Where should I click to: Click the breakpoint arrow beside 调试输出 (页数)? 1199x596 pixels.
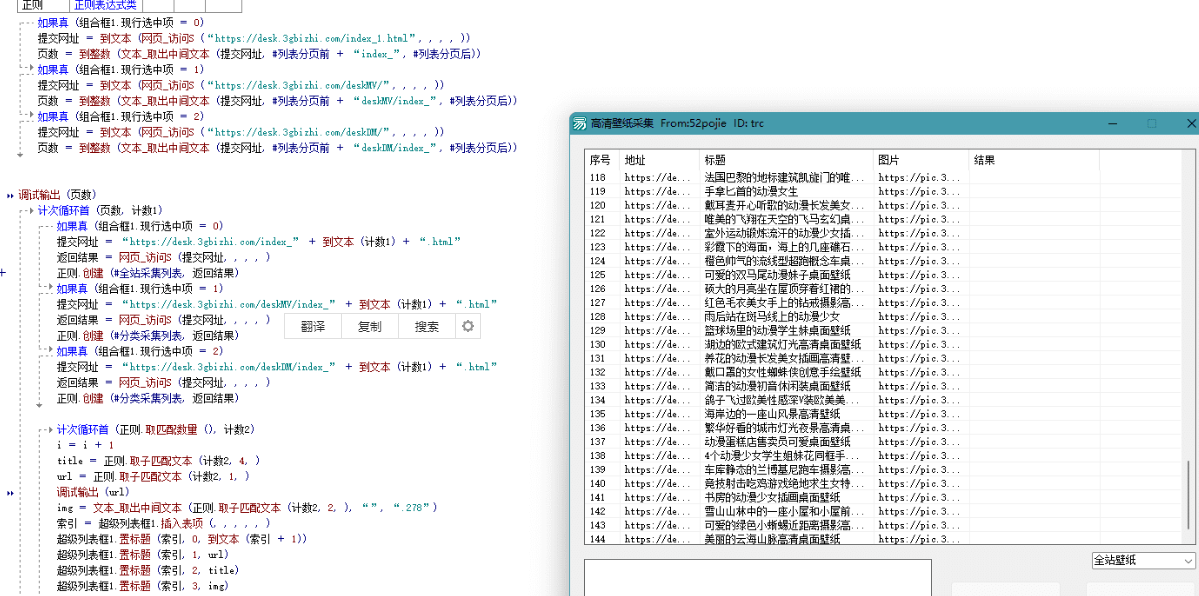click(10, 195)
